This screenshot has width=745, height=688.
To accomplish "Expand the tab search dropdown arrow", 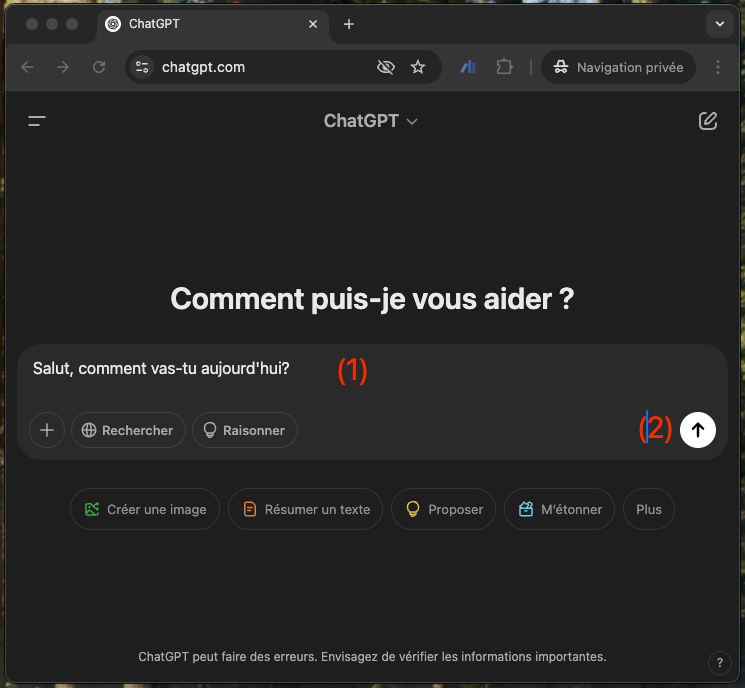I will click(x=720, y=24).
